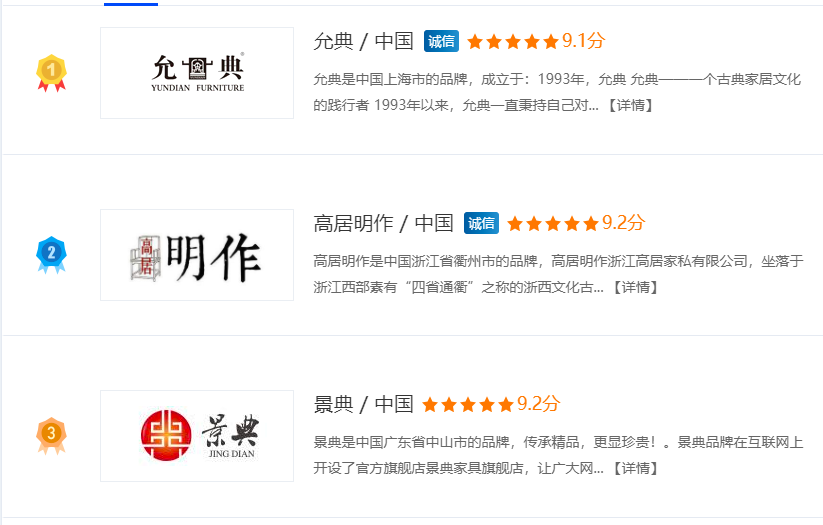Click 【详情】 link in 允典 description
Viewport: 823px width, 525px height.
(x=630, y=105)
